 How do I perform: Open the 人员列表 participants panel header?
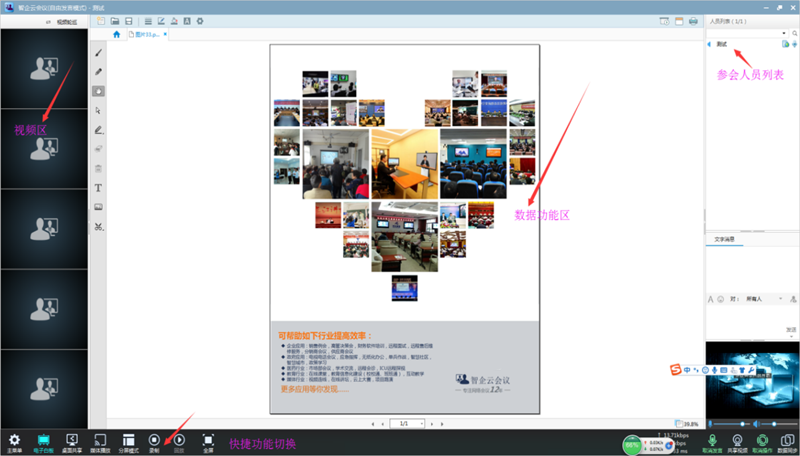coord(728,21)
